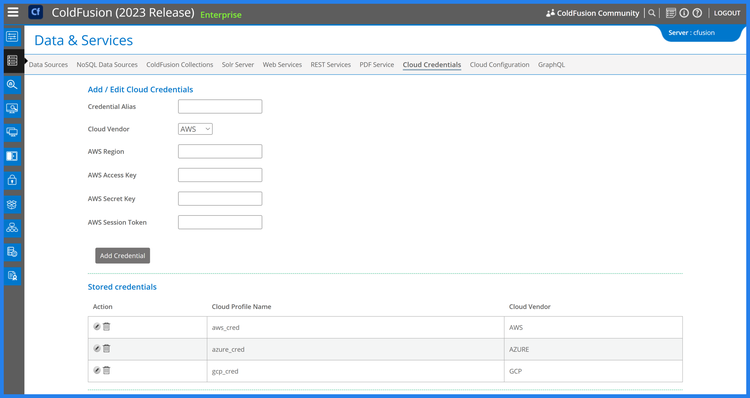Click the bottom sidebar document-user icon
750x398 pixels.
point(12,276)
